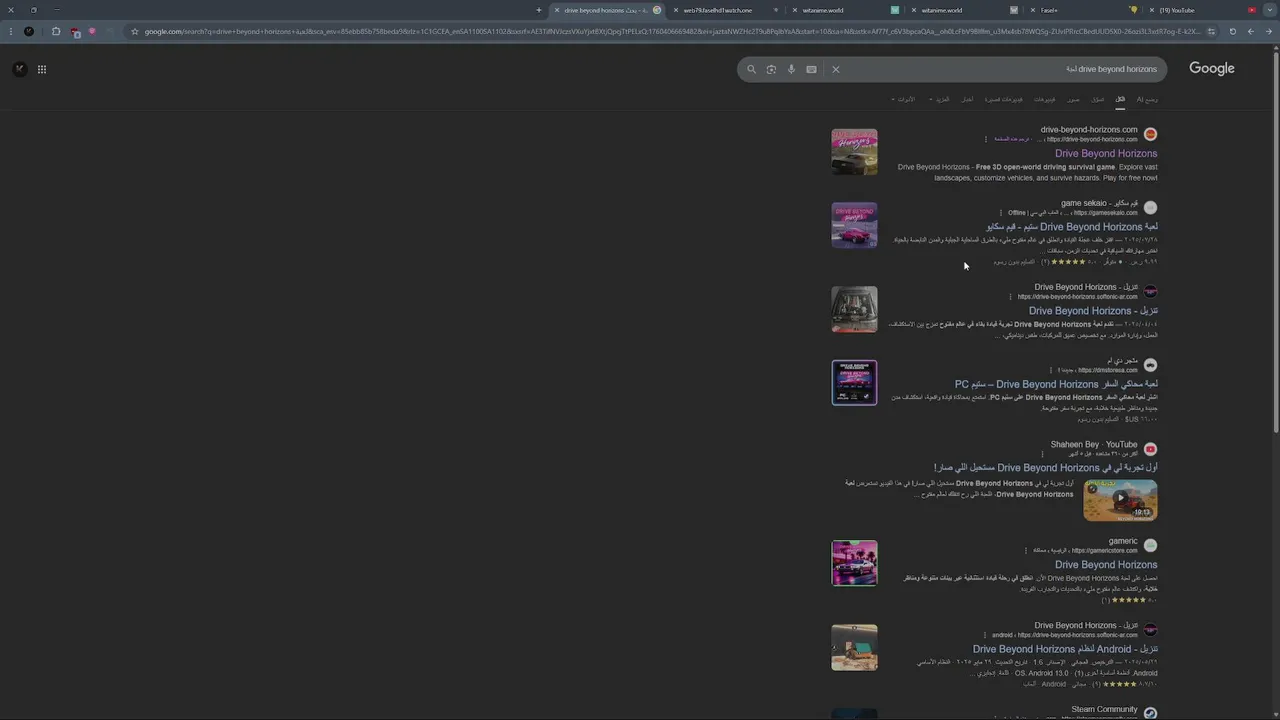Viewport: 1280px width, 720px height.
Task: View site information icon in address bar
Action: (x=1212, y=31)
